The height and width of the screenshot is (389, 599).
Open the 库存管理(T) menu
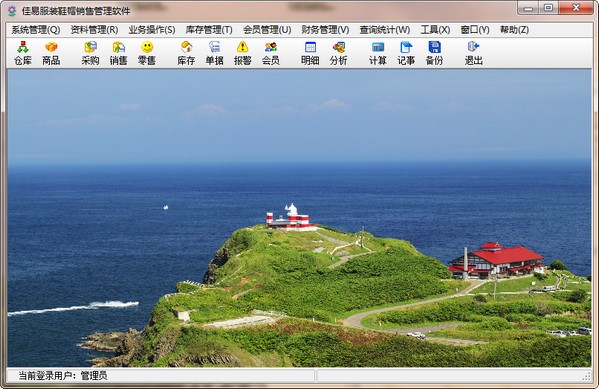coord(209,30)
